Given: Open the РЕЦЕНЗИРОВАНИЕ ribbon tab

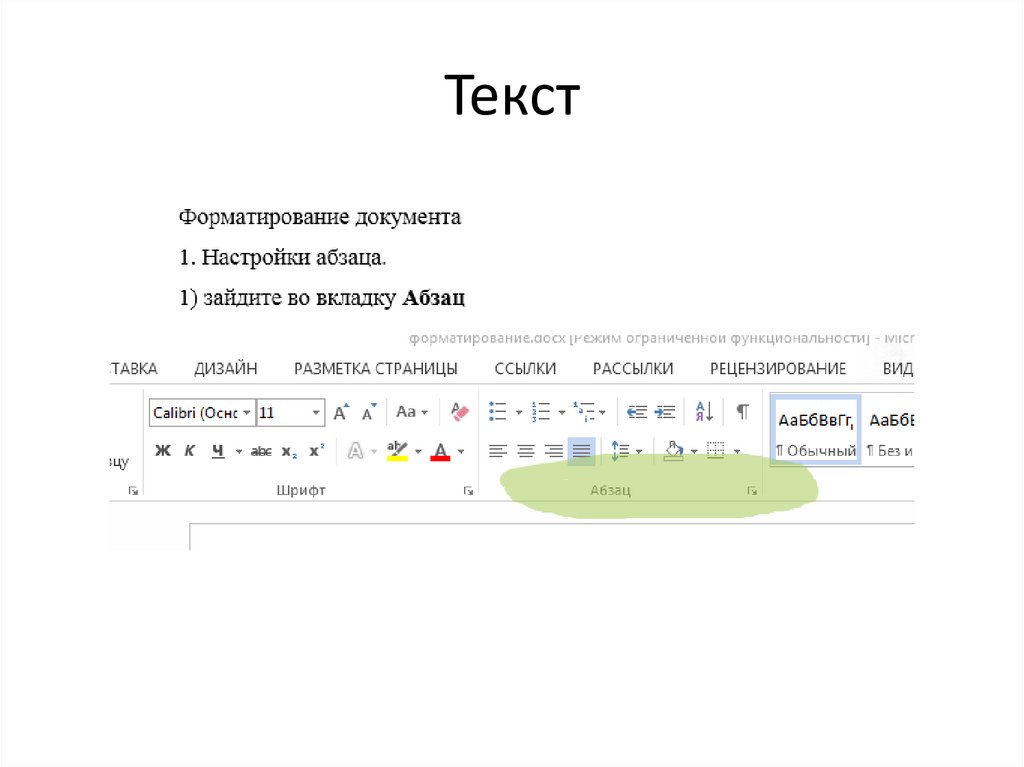Looking at the screenshot, I should pos(778,368).
